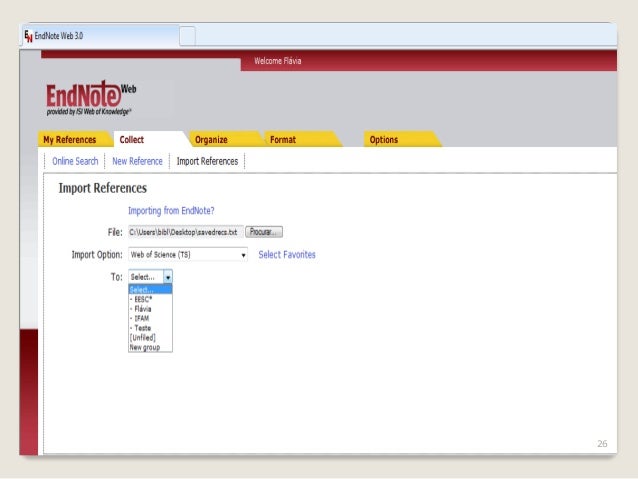Viewport: 638px width, 479px height.
Task: Open a new blank browser tab
Action: pyautogui.click(x=187, y=36)
